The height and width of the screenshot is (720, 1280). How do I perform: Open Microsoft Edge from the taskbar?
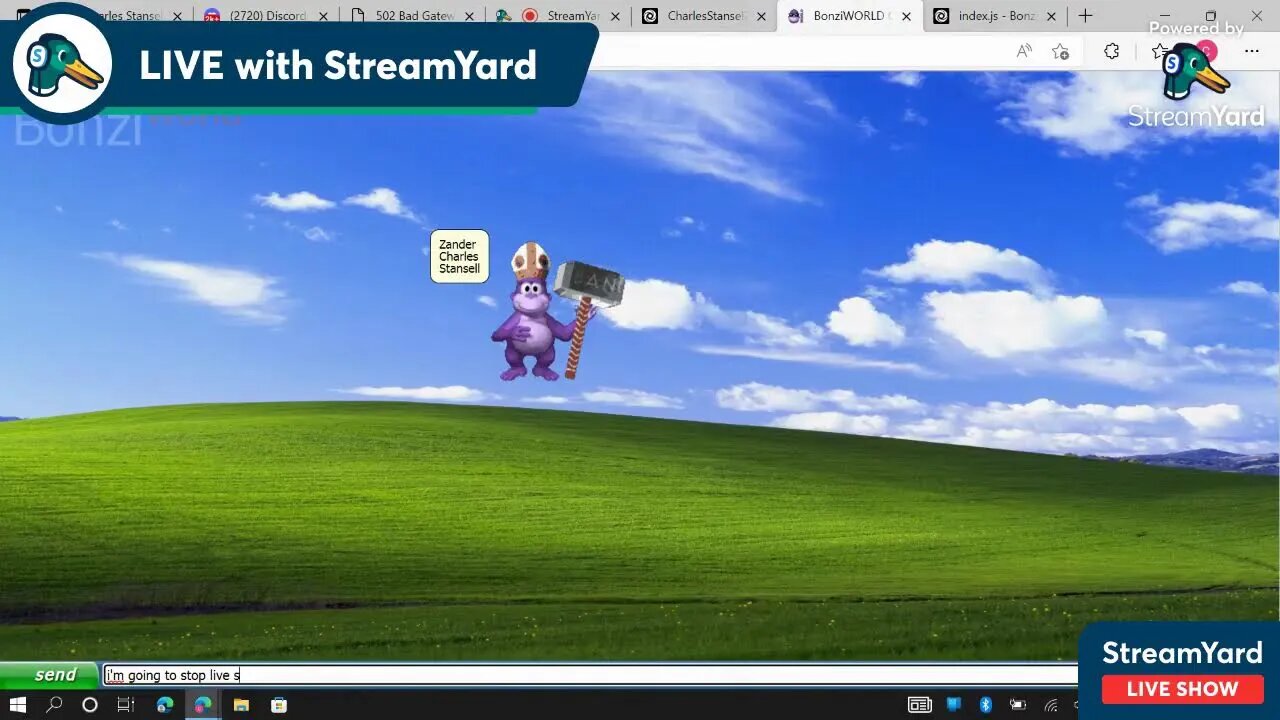165,705
